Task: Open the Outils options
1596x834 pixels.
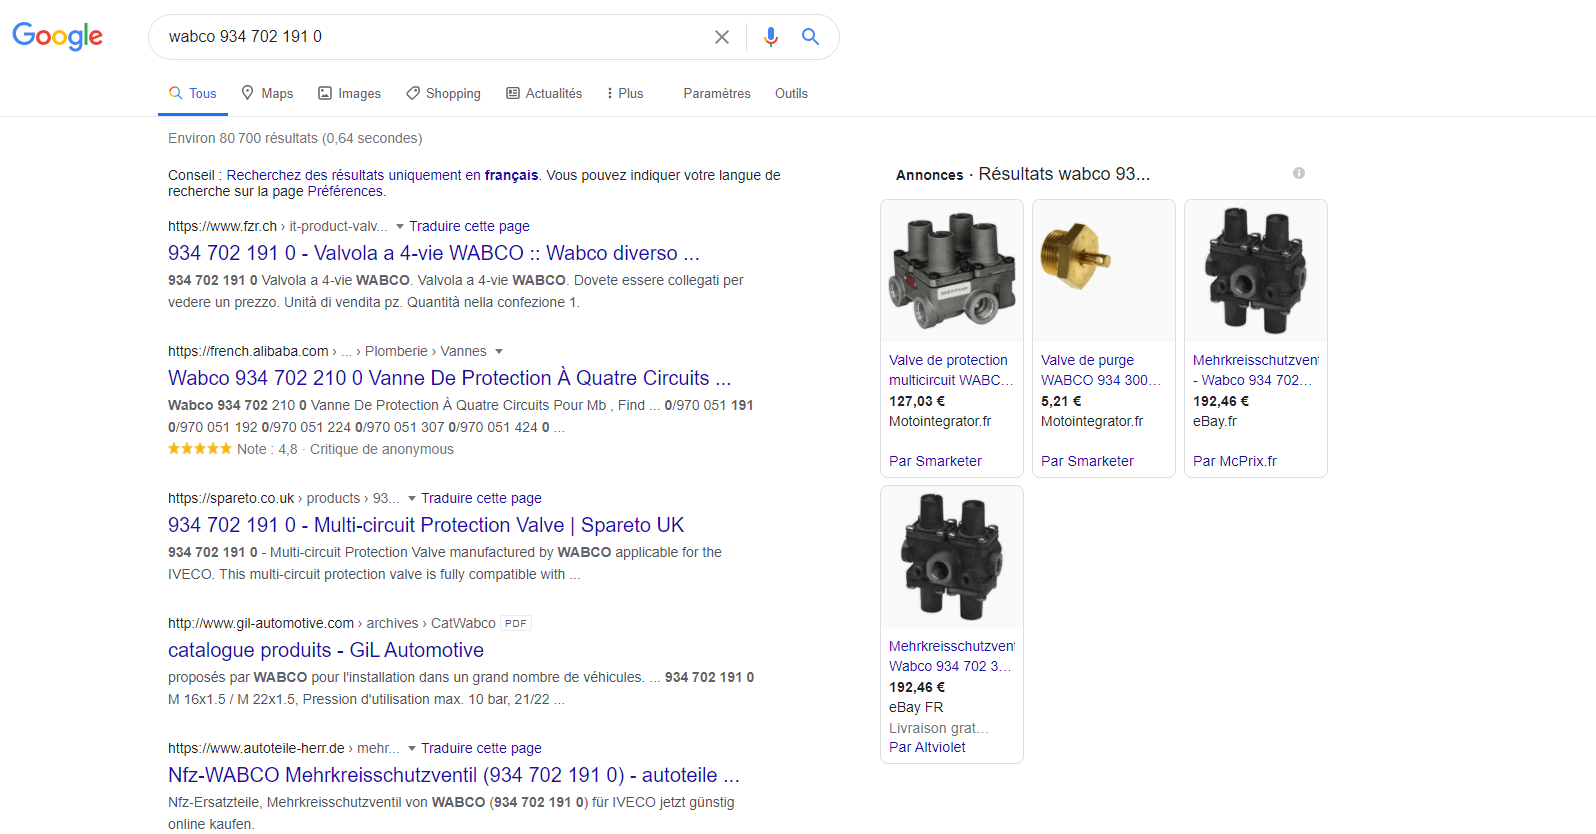Action: pyautogui.click(x=791, y=93)
